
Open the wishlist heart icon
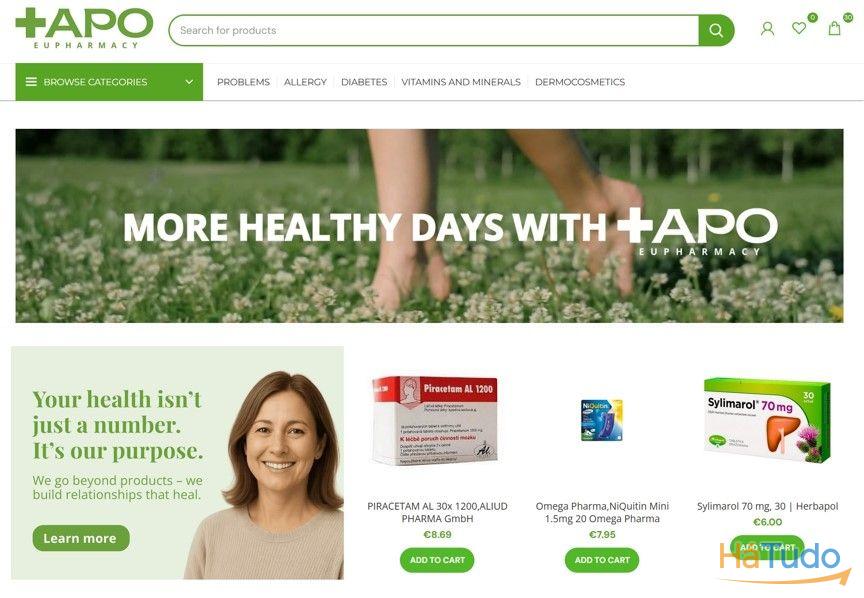click(x=799, y=28)
